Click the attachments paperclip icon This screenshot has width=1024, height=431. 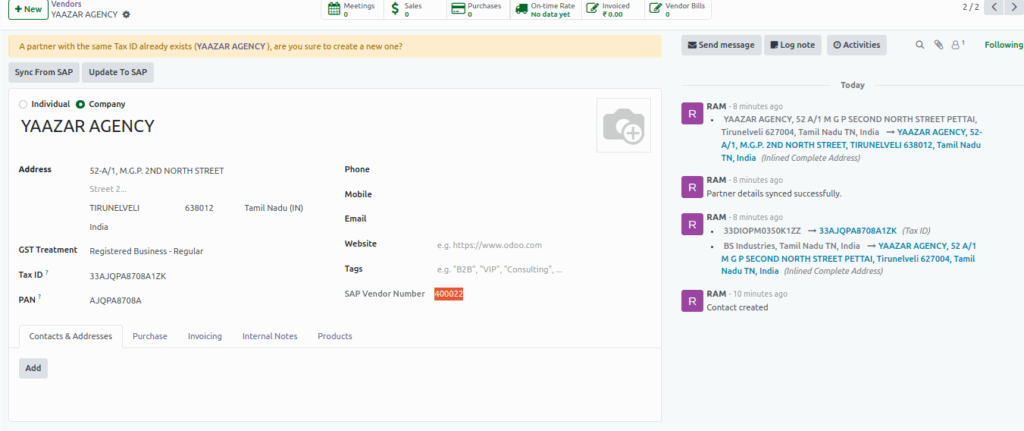coord(938,45)
